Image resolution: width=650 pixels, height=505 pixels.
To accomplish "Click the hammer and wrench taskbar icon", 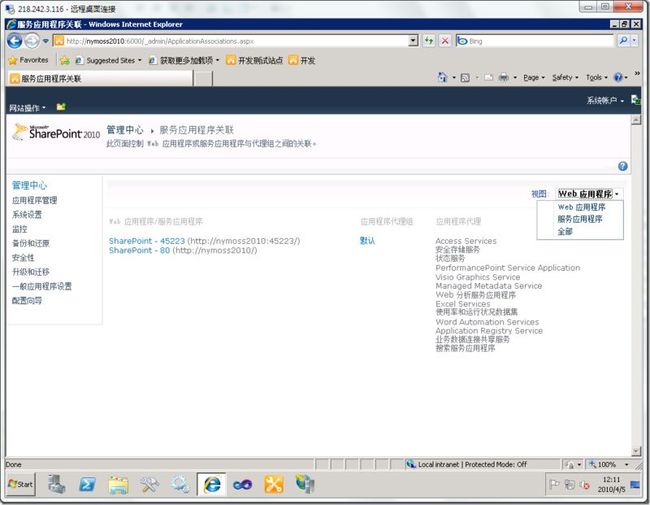I will click(149, 484).
